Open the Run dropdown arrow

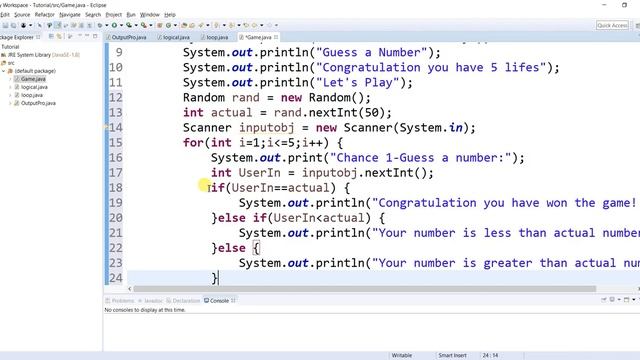click(121, 25)
